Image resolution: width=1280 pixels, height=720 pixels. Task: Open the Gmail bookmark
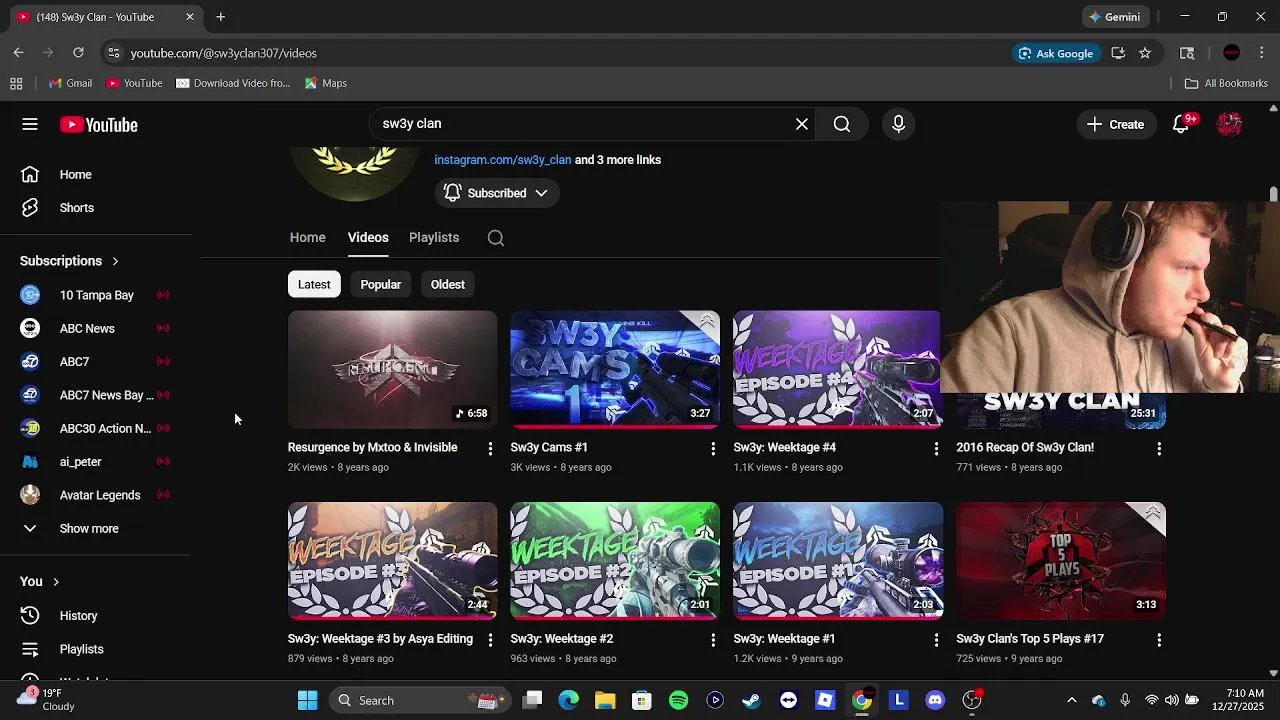coord(70,83)
